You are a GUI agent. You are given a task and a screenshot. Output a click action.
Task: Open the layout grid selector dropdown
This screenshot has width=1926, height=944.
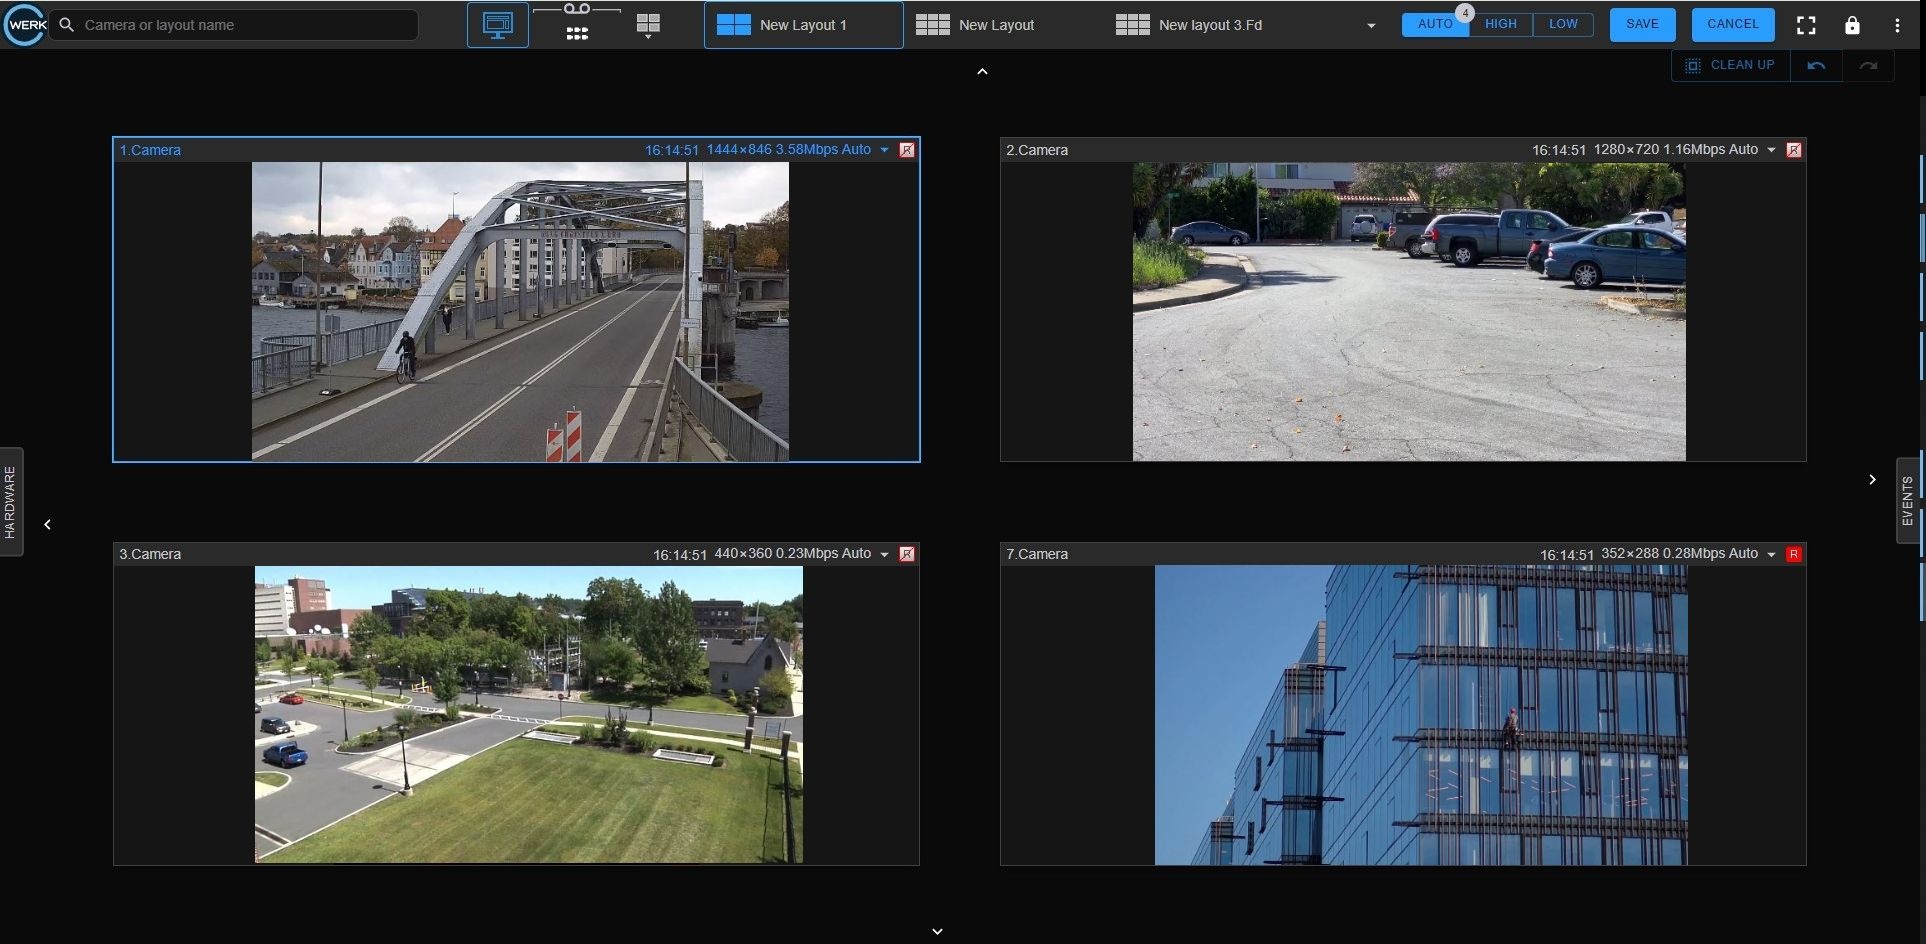(x=648, y=26)
